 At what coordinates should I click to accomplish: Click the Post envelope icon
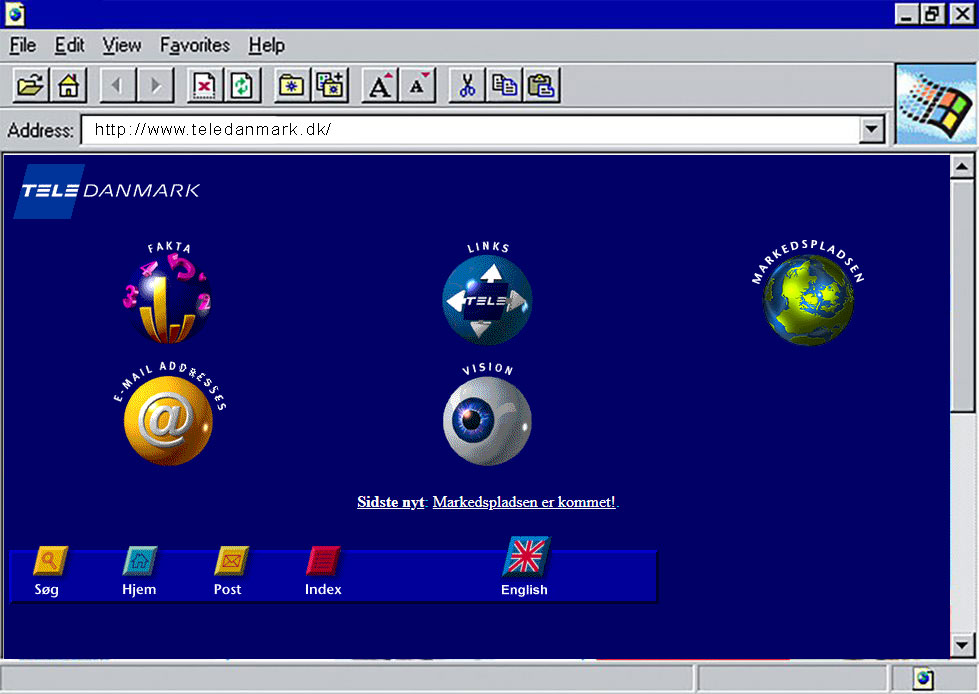pyautogui.click(x=231, y=560)
